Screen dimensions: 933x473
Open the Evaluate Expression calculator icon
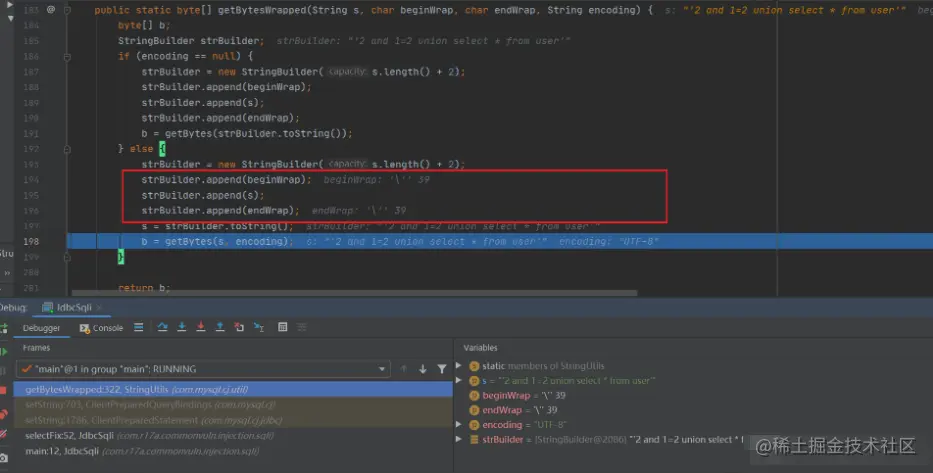(x=283, y=327)
